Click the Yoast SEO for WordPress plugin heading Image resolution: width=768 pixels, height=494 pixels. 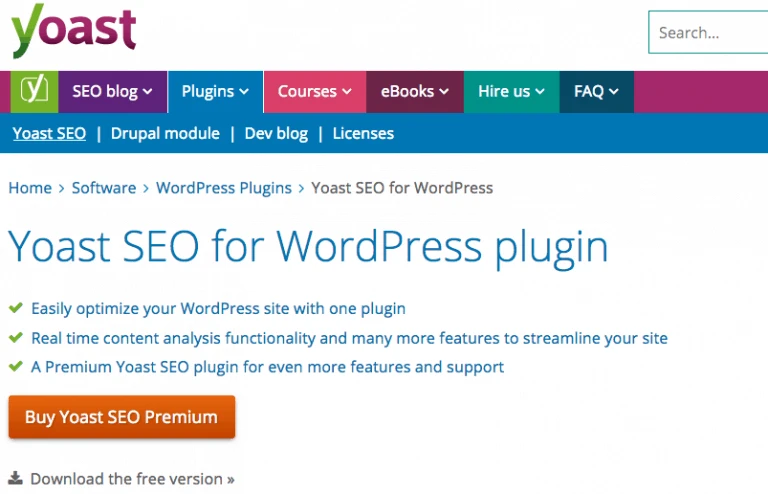(x=309, y=247)
